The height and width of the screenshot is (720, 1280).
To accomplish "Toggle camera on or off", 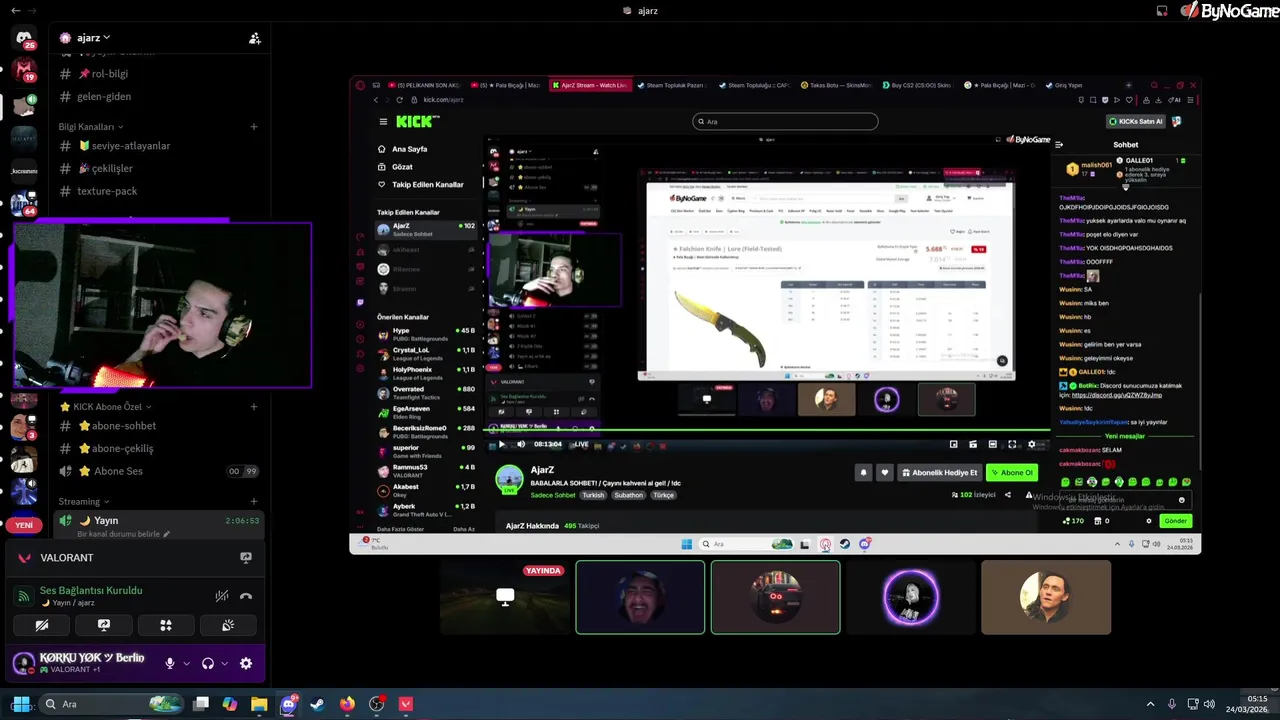I will [42, 625].
